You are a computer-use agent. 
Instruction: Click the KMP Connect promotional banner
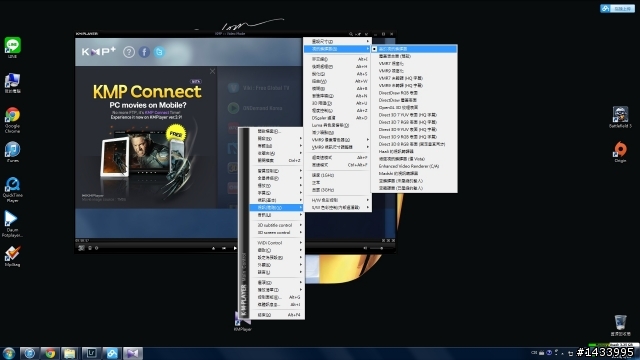coord(146,137)
